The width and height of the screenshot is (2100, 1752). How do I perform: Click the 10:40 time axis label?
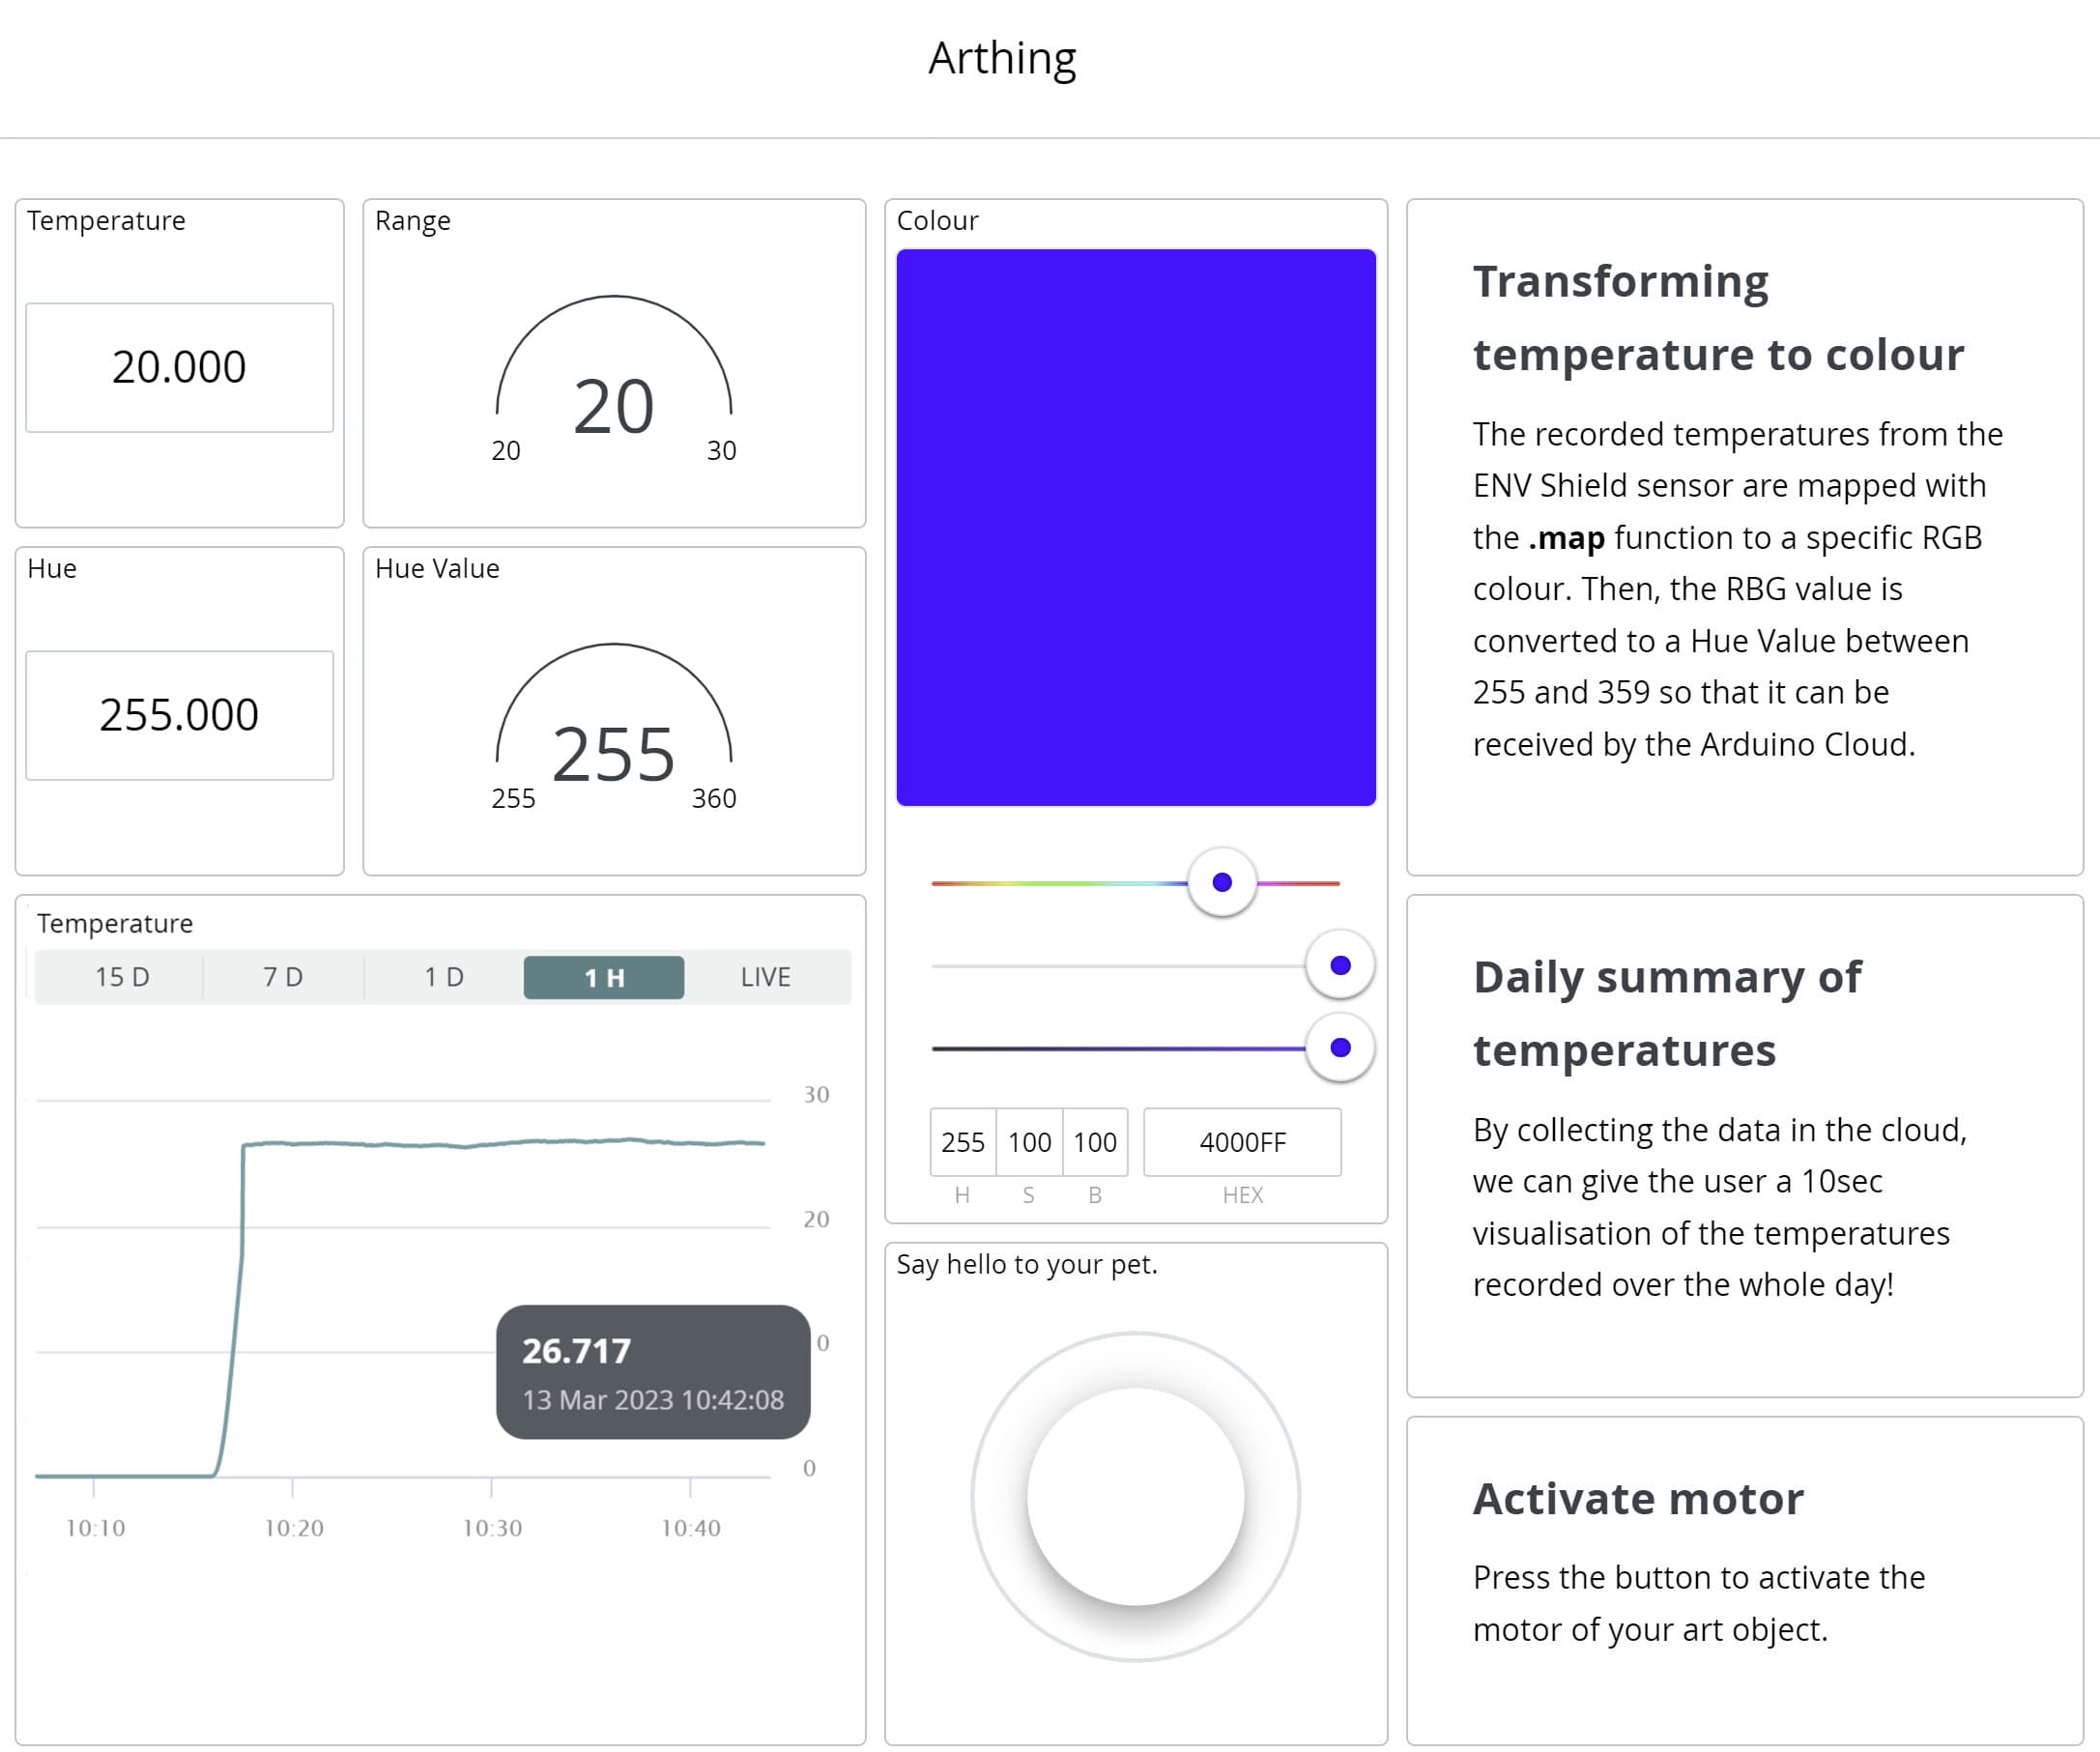pos(691,1528)
